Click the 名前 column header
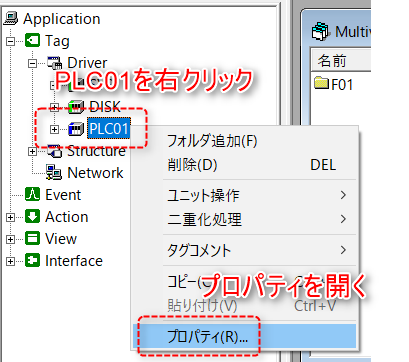The image size is (409, 362). (x=341, y=61)
